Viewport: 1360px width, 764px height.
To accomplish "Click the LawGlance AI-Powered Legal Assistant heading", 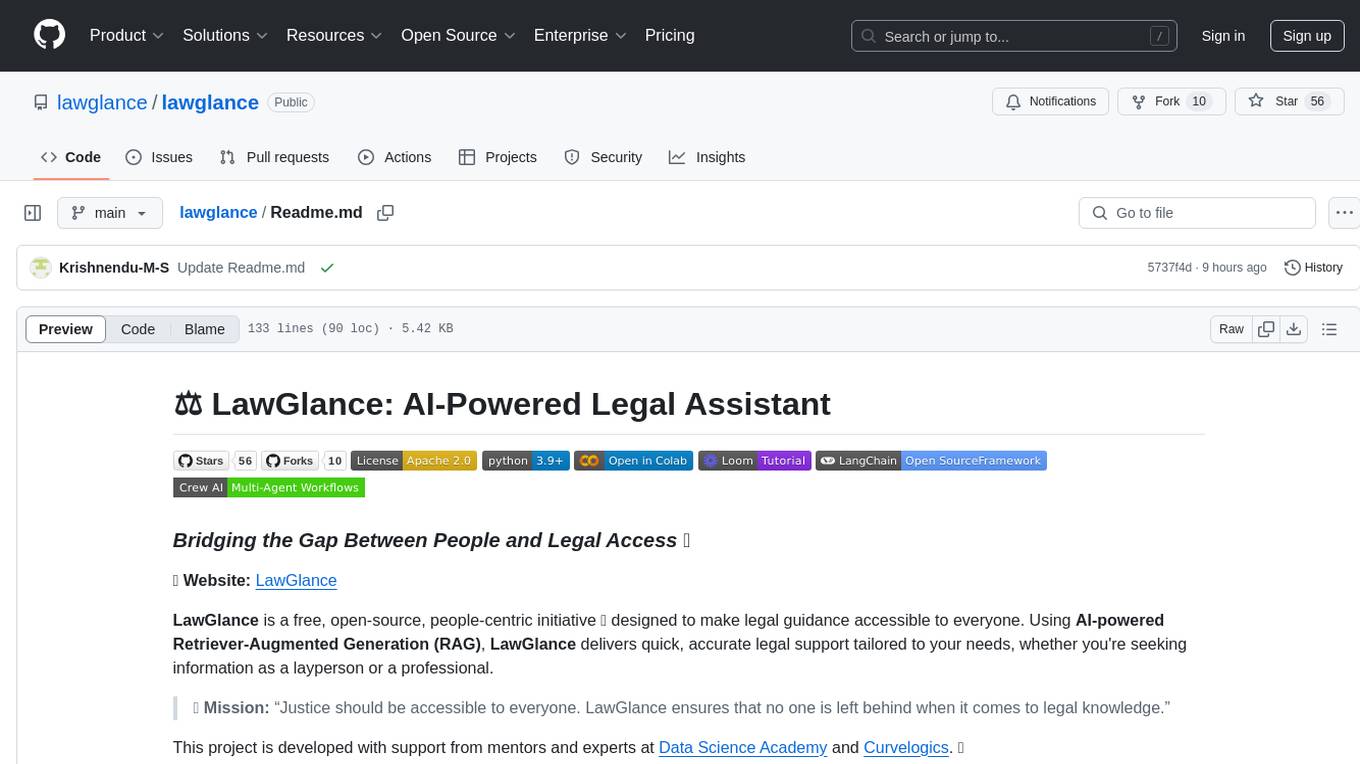I will coord(502,404).
